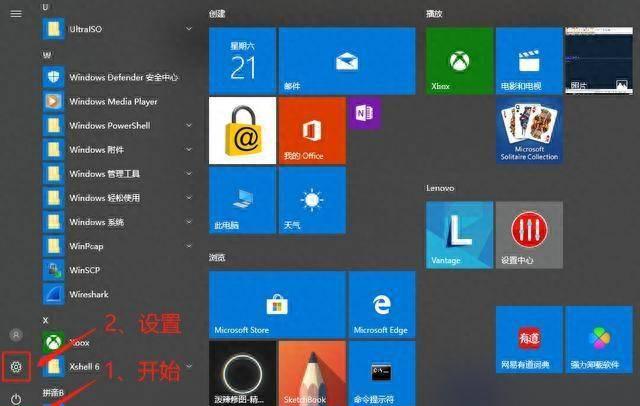The width and height of the screenshot is (640, 406).
Task: Open the Mail (邮件) tile
Action: (x=347, y=61)
